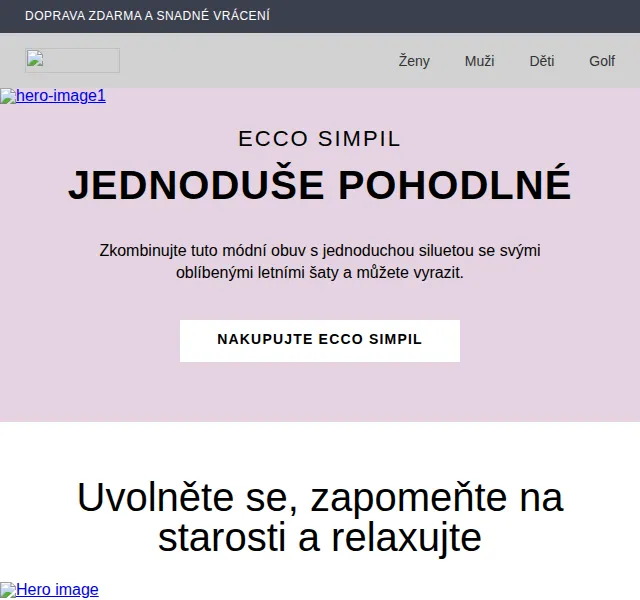Follow the hero-image1 link
Screen dimensions: 640x600
(53, 96)
